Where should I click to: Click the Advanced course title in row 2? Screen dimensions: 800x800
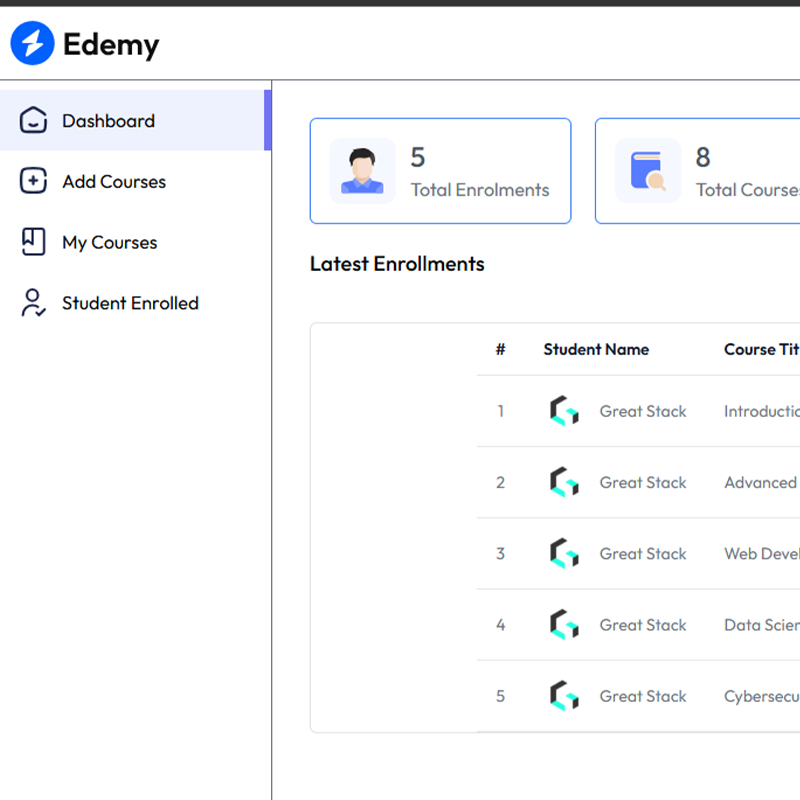tap(760, 483)
